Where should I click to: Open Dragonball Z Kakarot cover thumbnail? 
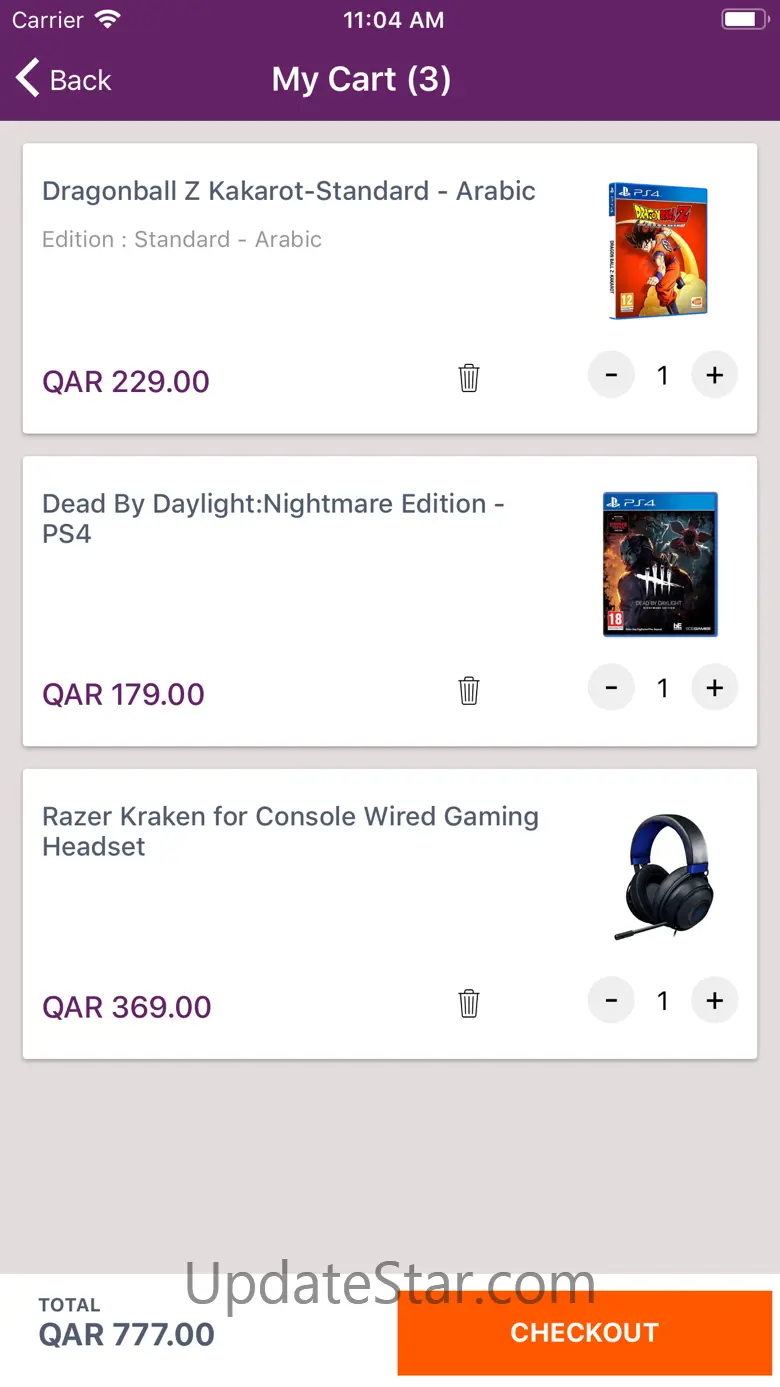[x=658, y=252]
